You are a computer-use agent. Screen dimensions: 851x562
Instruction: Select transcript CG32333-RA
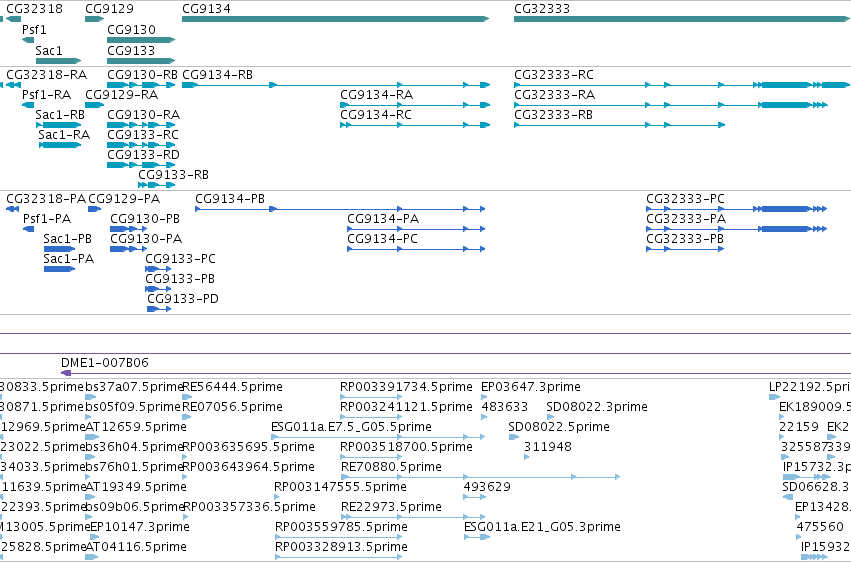[x=671, y=105]
